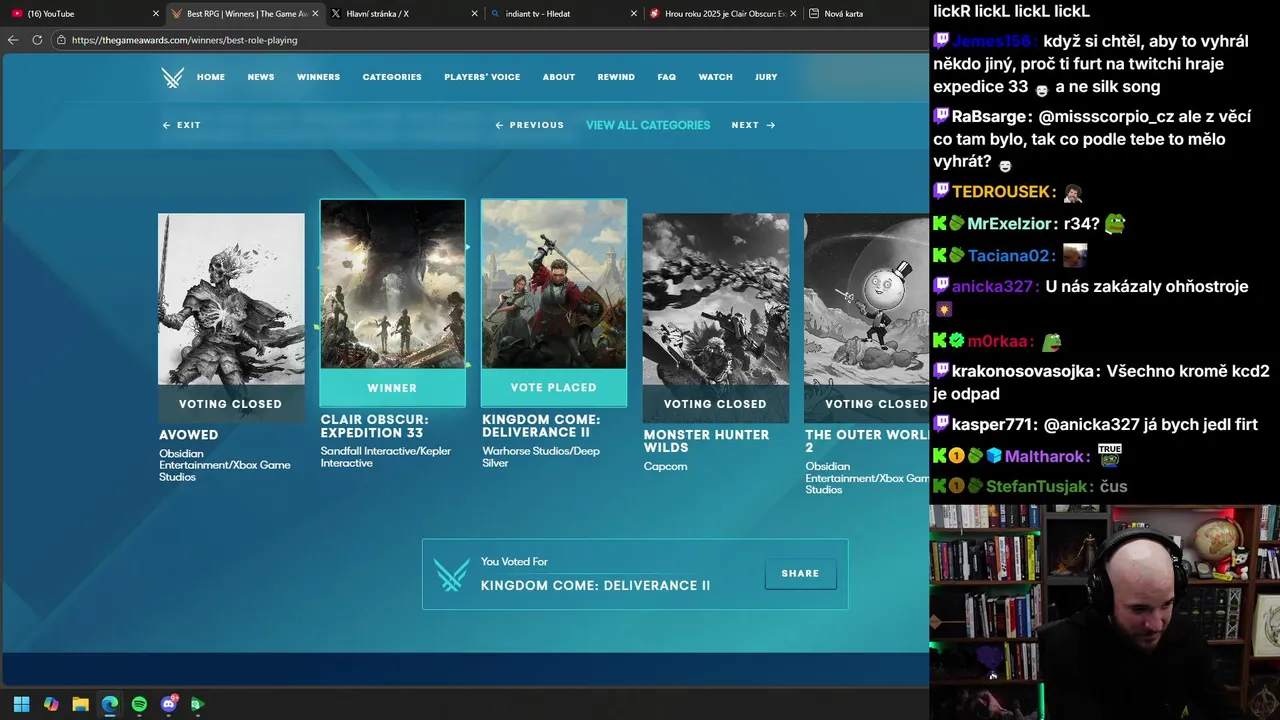This screenshot has width=1280, height=720.
Task: Click the logo in You Voted For box
Action: pos(451,574)
